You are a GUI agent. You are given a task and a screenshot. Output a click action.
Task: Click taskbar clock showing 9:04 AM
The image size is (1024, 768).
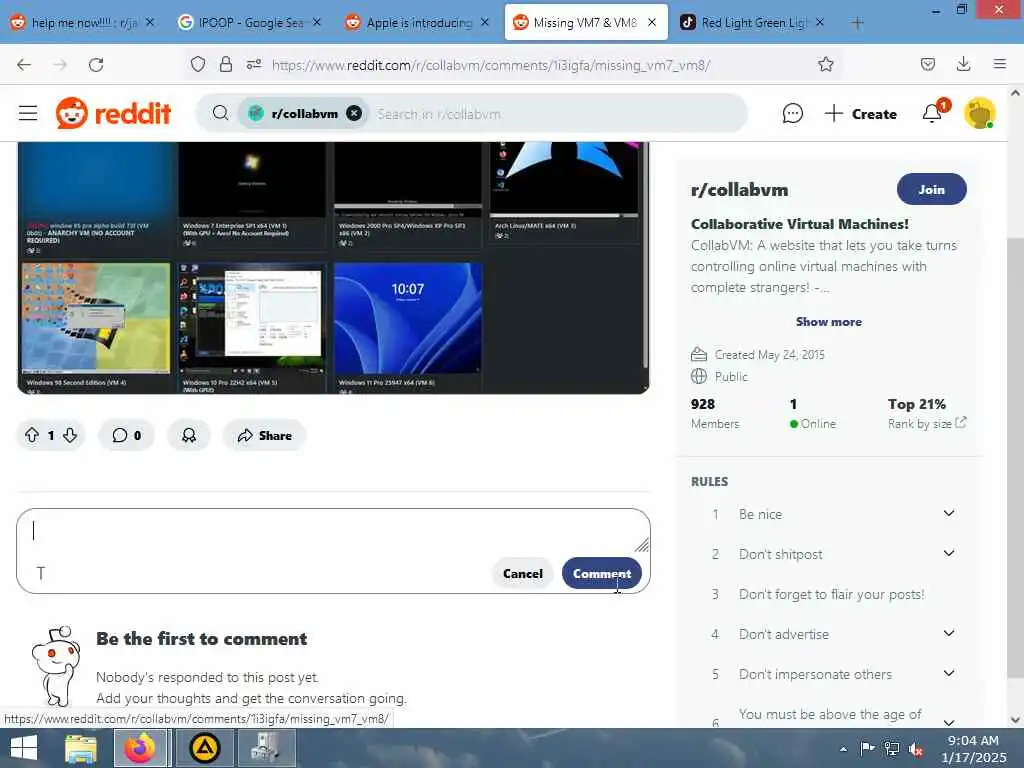point(972,748)
